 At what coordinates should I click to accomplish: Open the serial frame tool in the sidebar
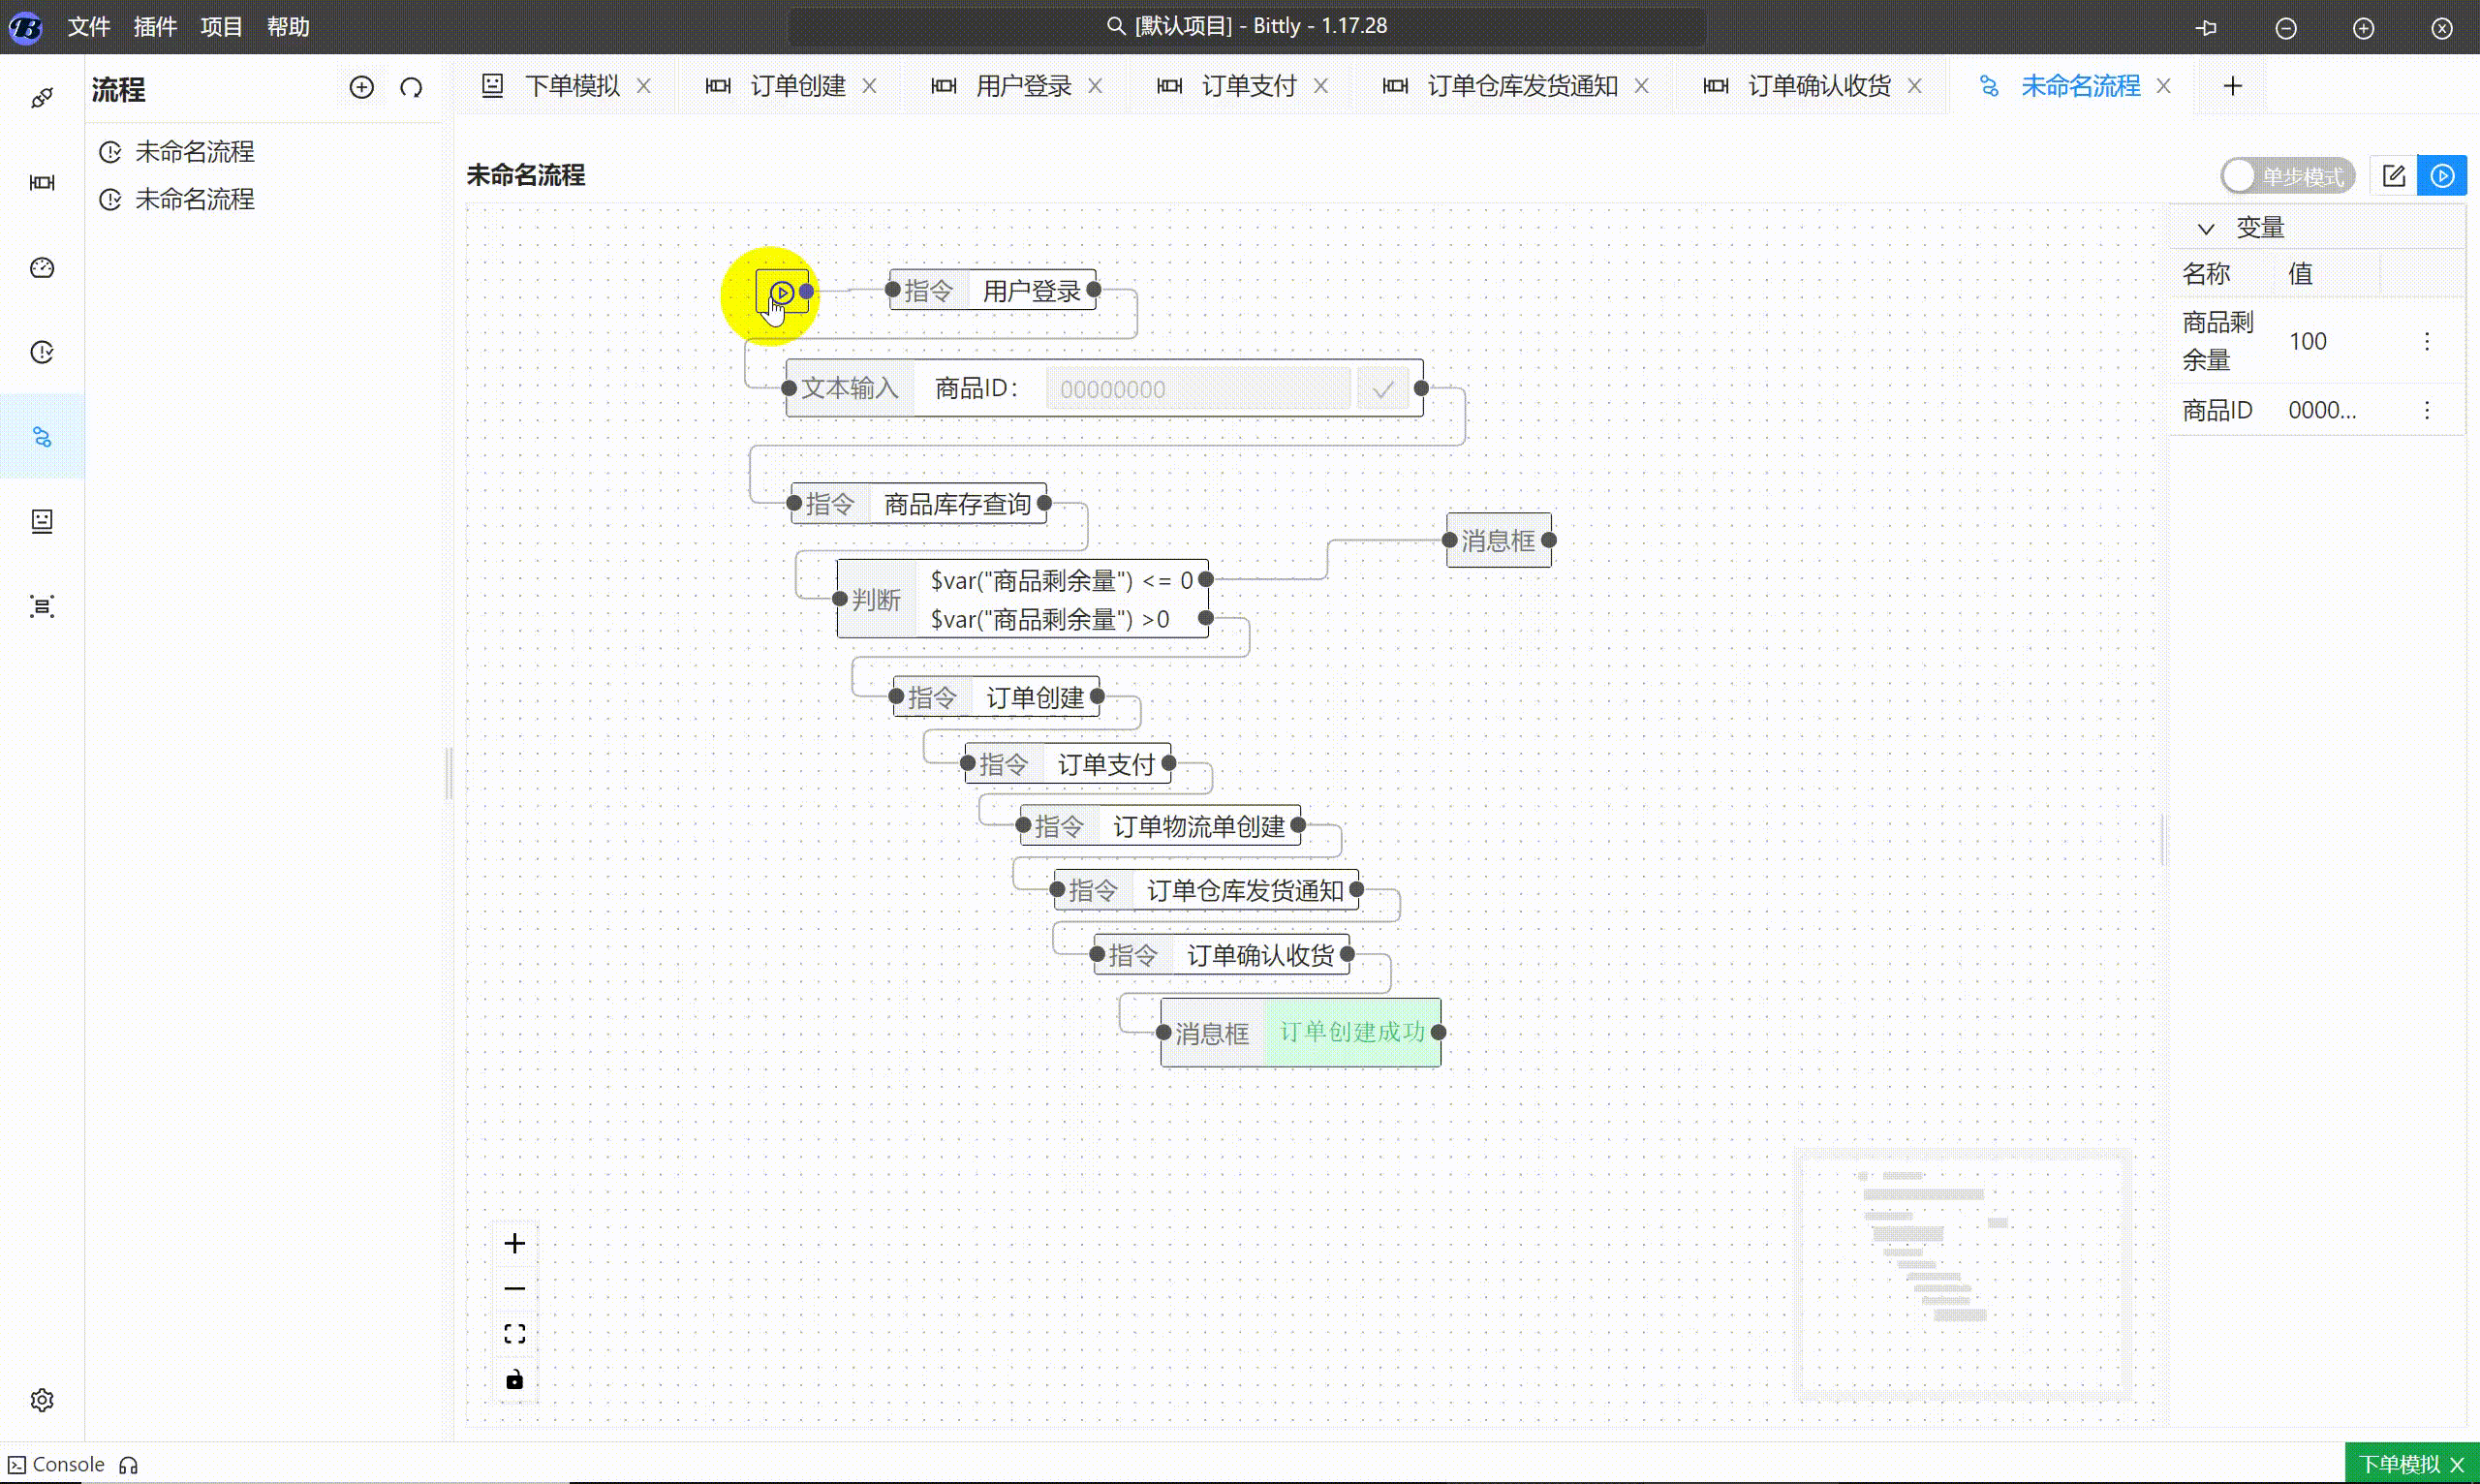[x=42, y=183]
